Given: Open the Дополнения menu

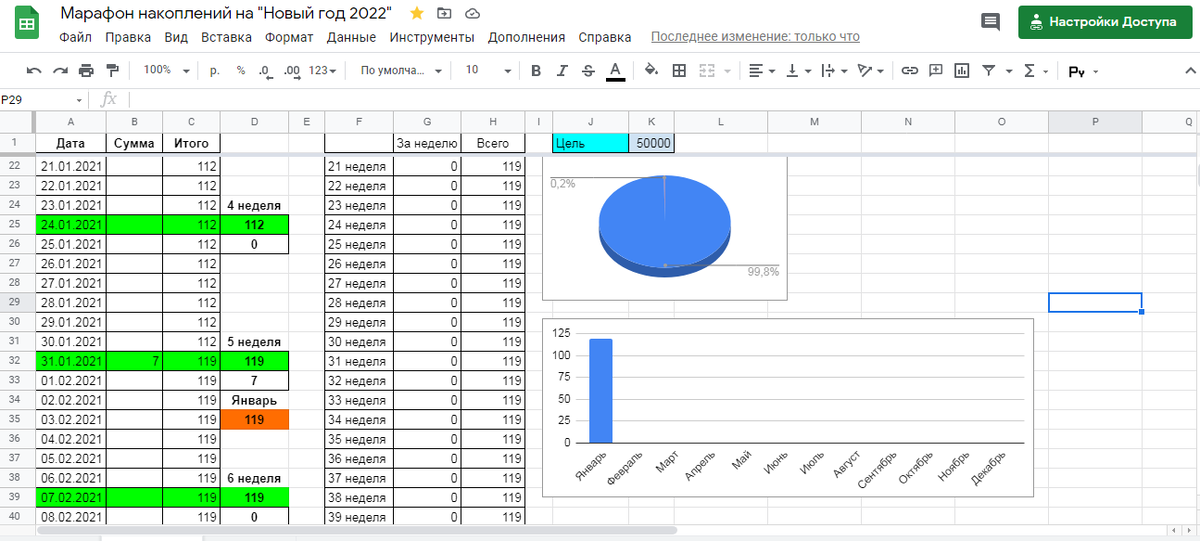Looking at the screenshot, I should coord(527,37).
